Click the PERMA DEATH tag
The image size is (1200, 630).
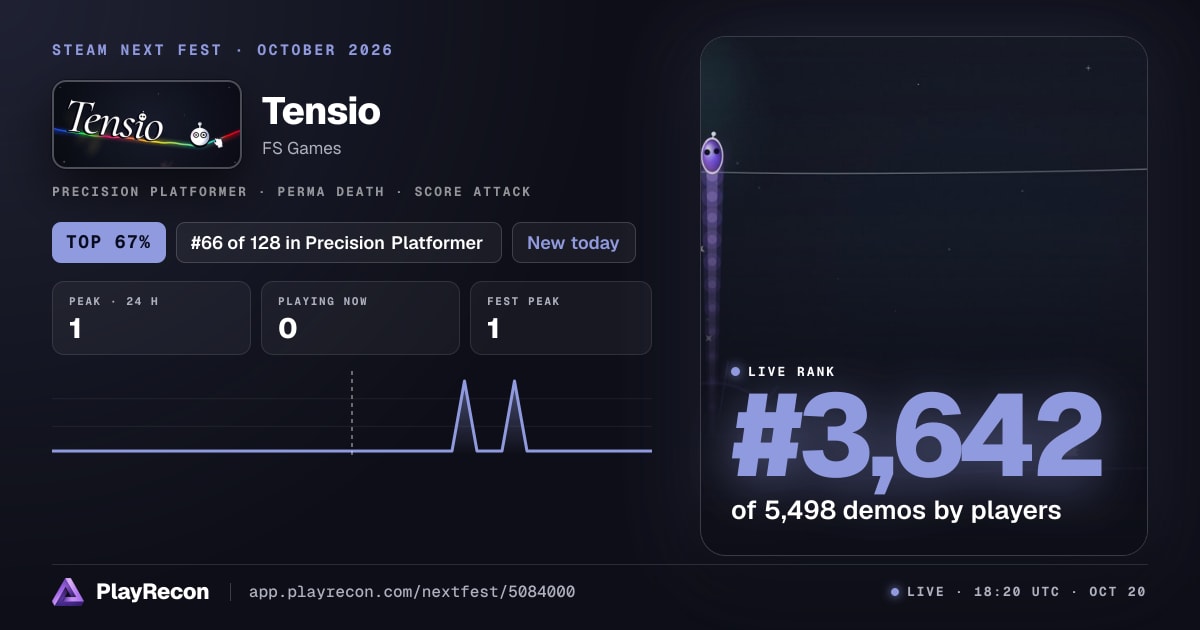coord(330,191)
